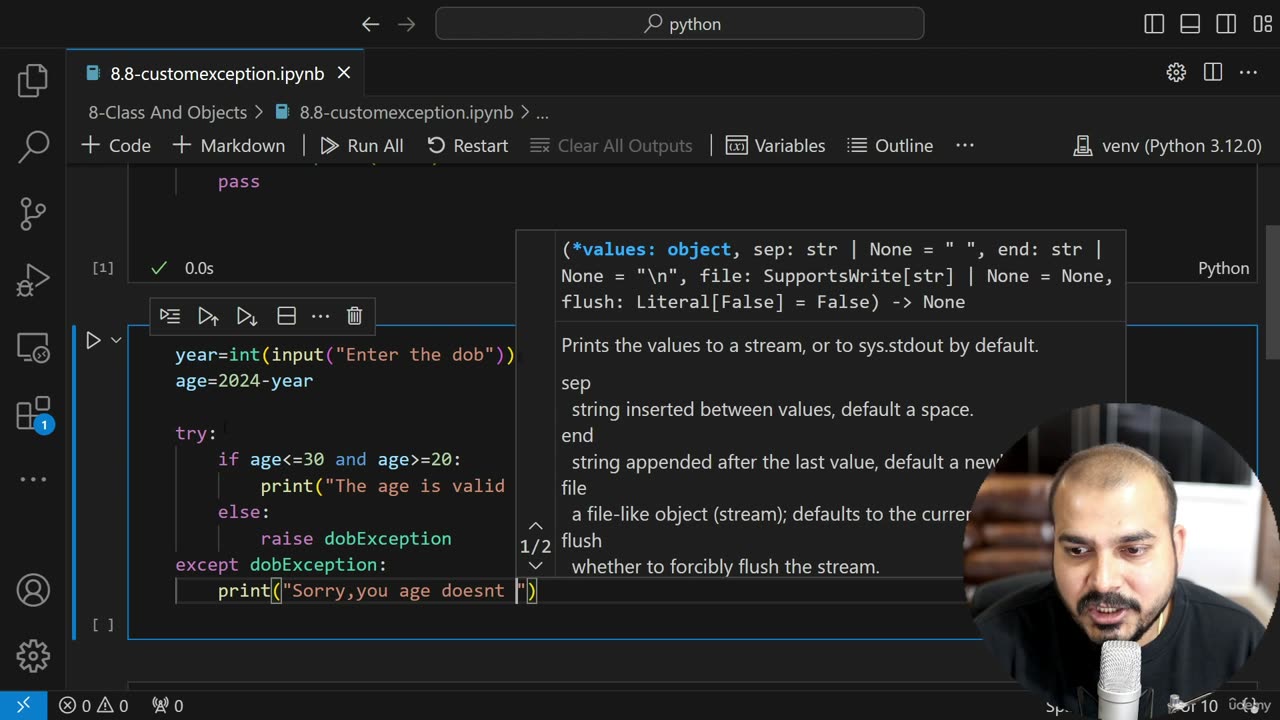The image size is (1280, 720).
Task: Toggle the bottom panel layout icon
Action: tap(1190, 24)
